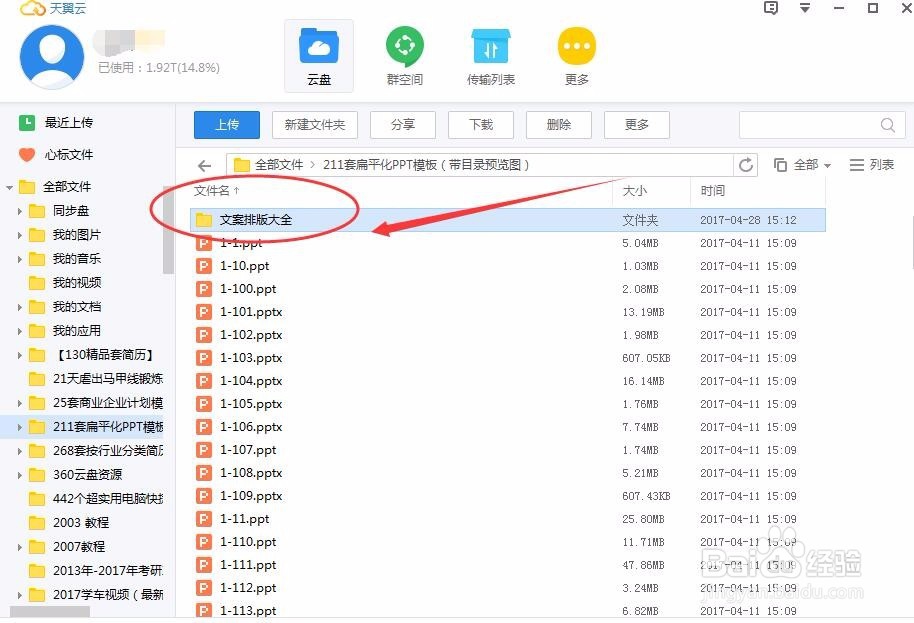Image resolution: width=914 pixels, height=623 pixels.
Task: Create a folder with 新建文件夹
Action: (x=314, y=124)
